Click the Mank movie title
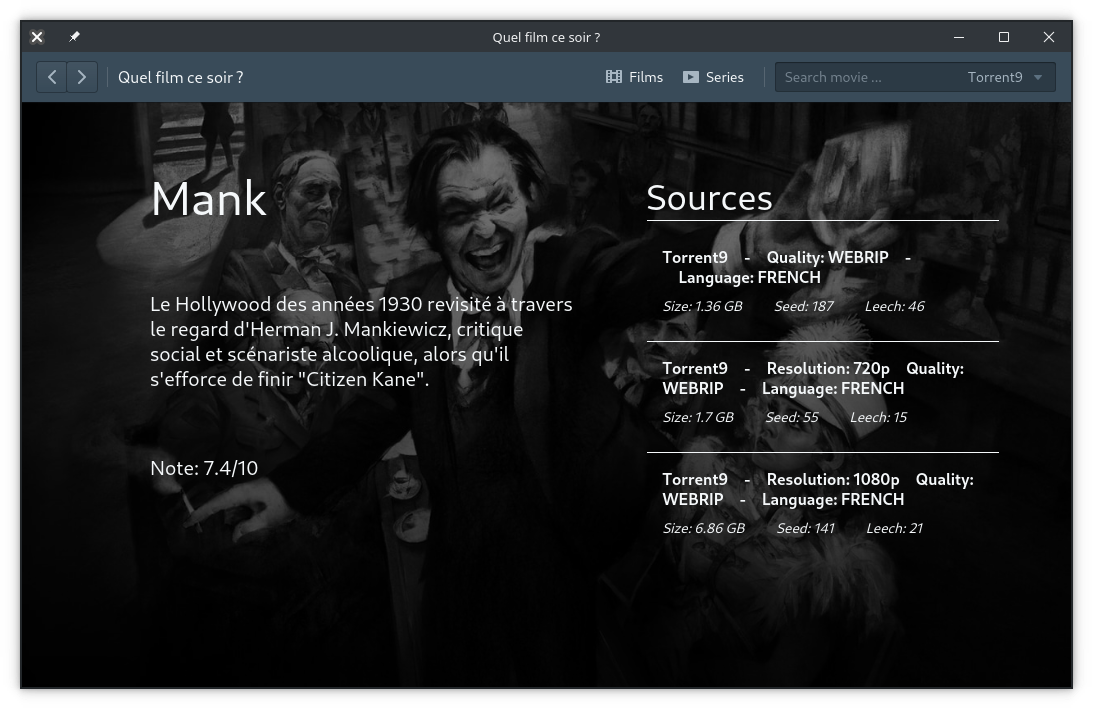1093x709 pixels. click(x=208, y=199)
